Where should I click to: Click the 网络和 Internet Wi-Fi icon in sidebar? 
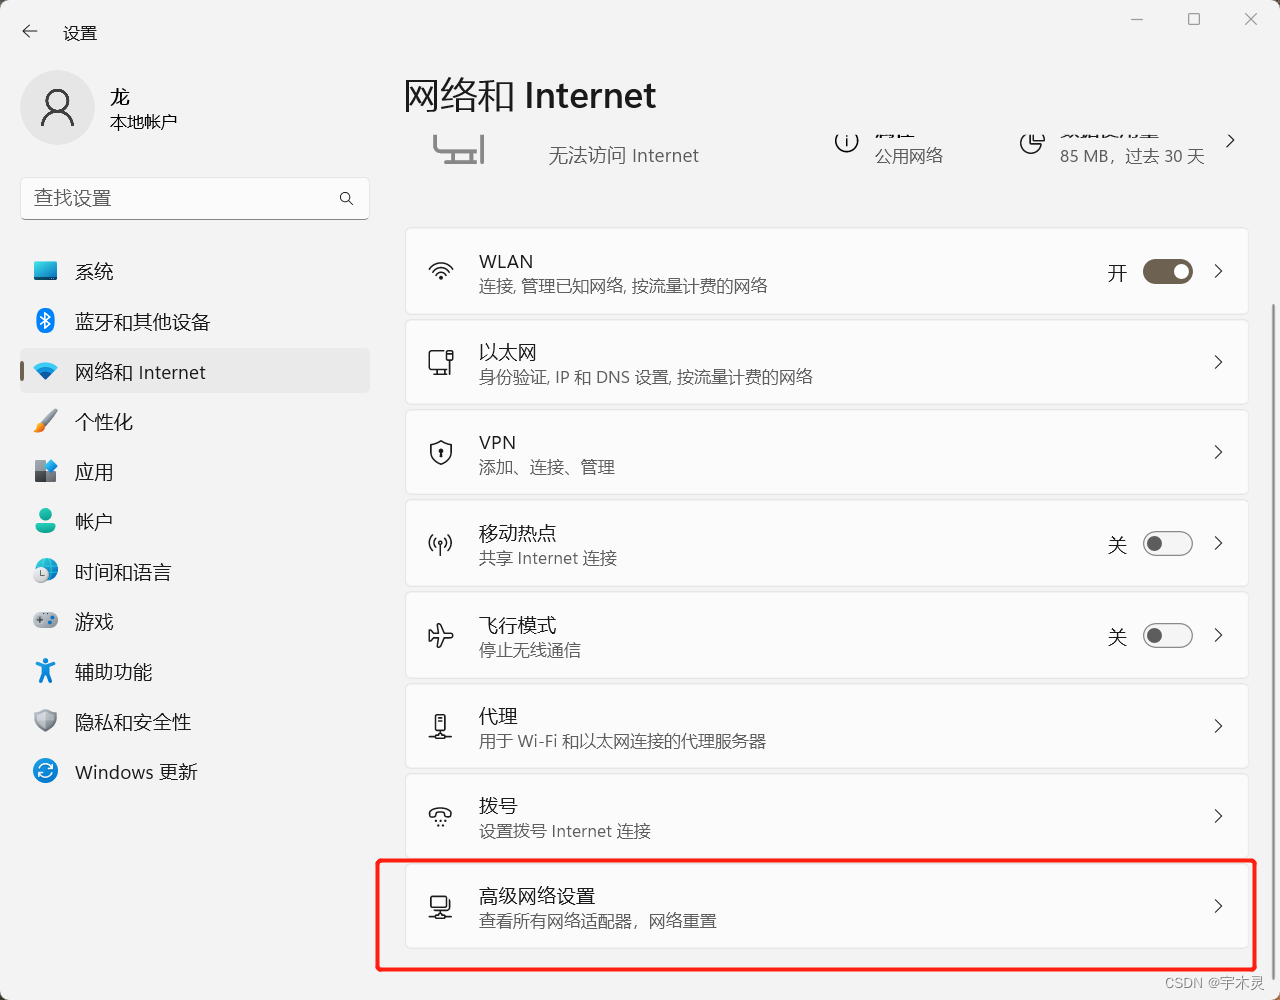(x=45, y=372)
